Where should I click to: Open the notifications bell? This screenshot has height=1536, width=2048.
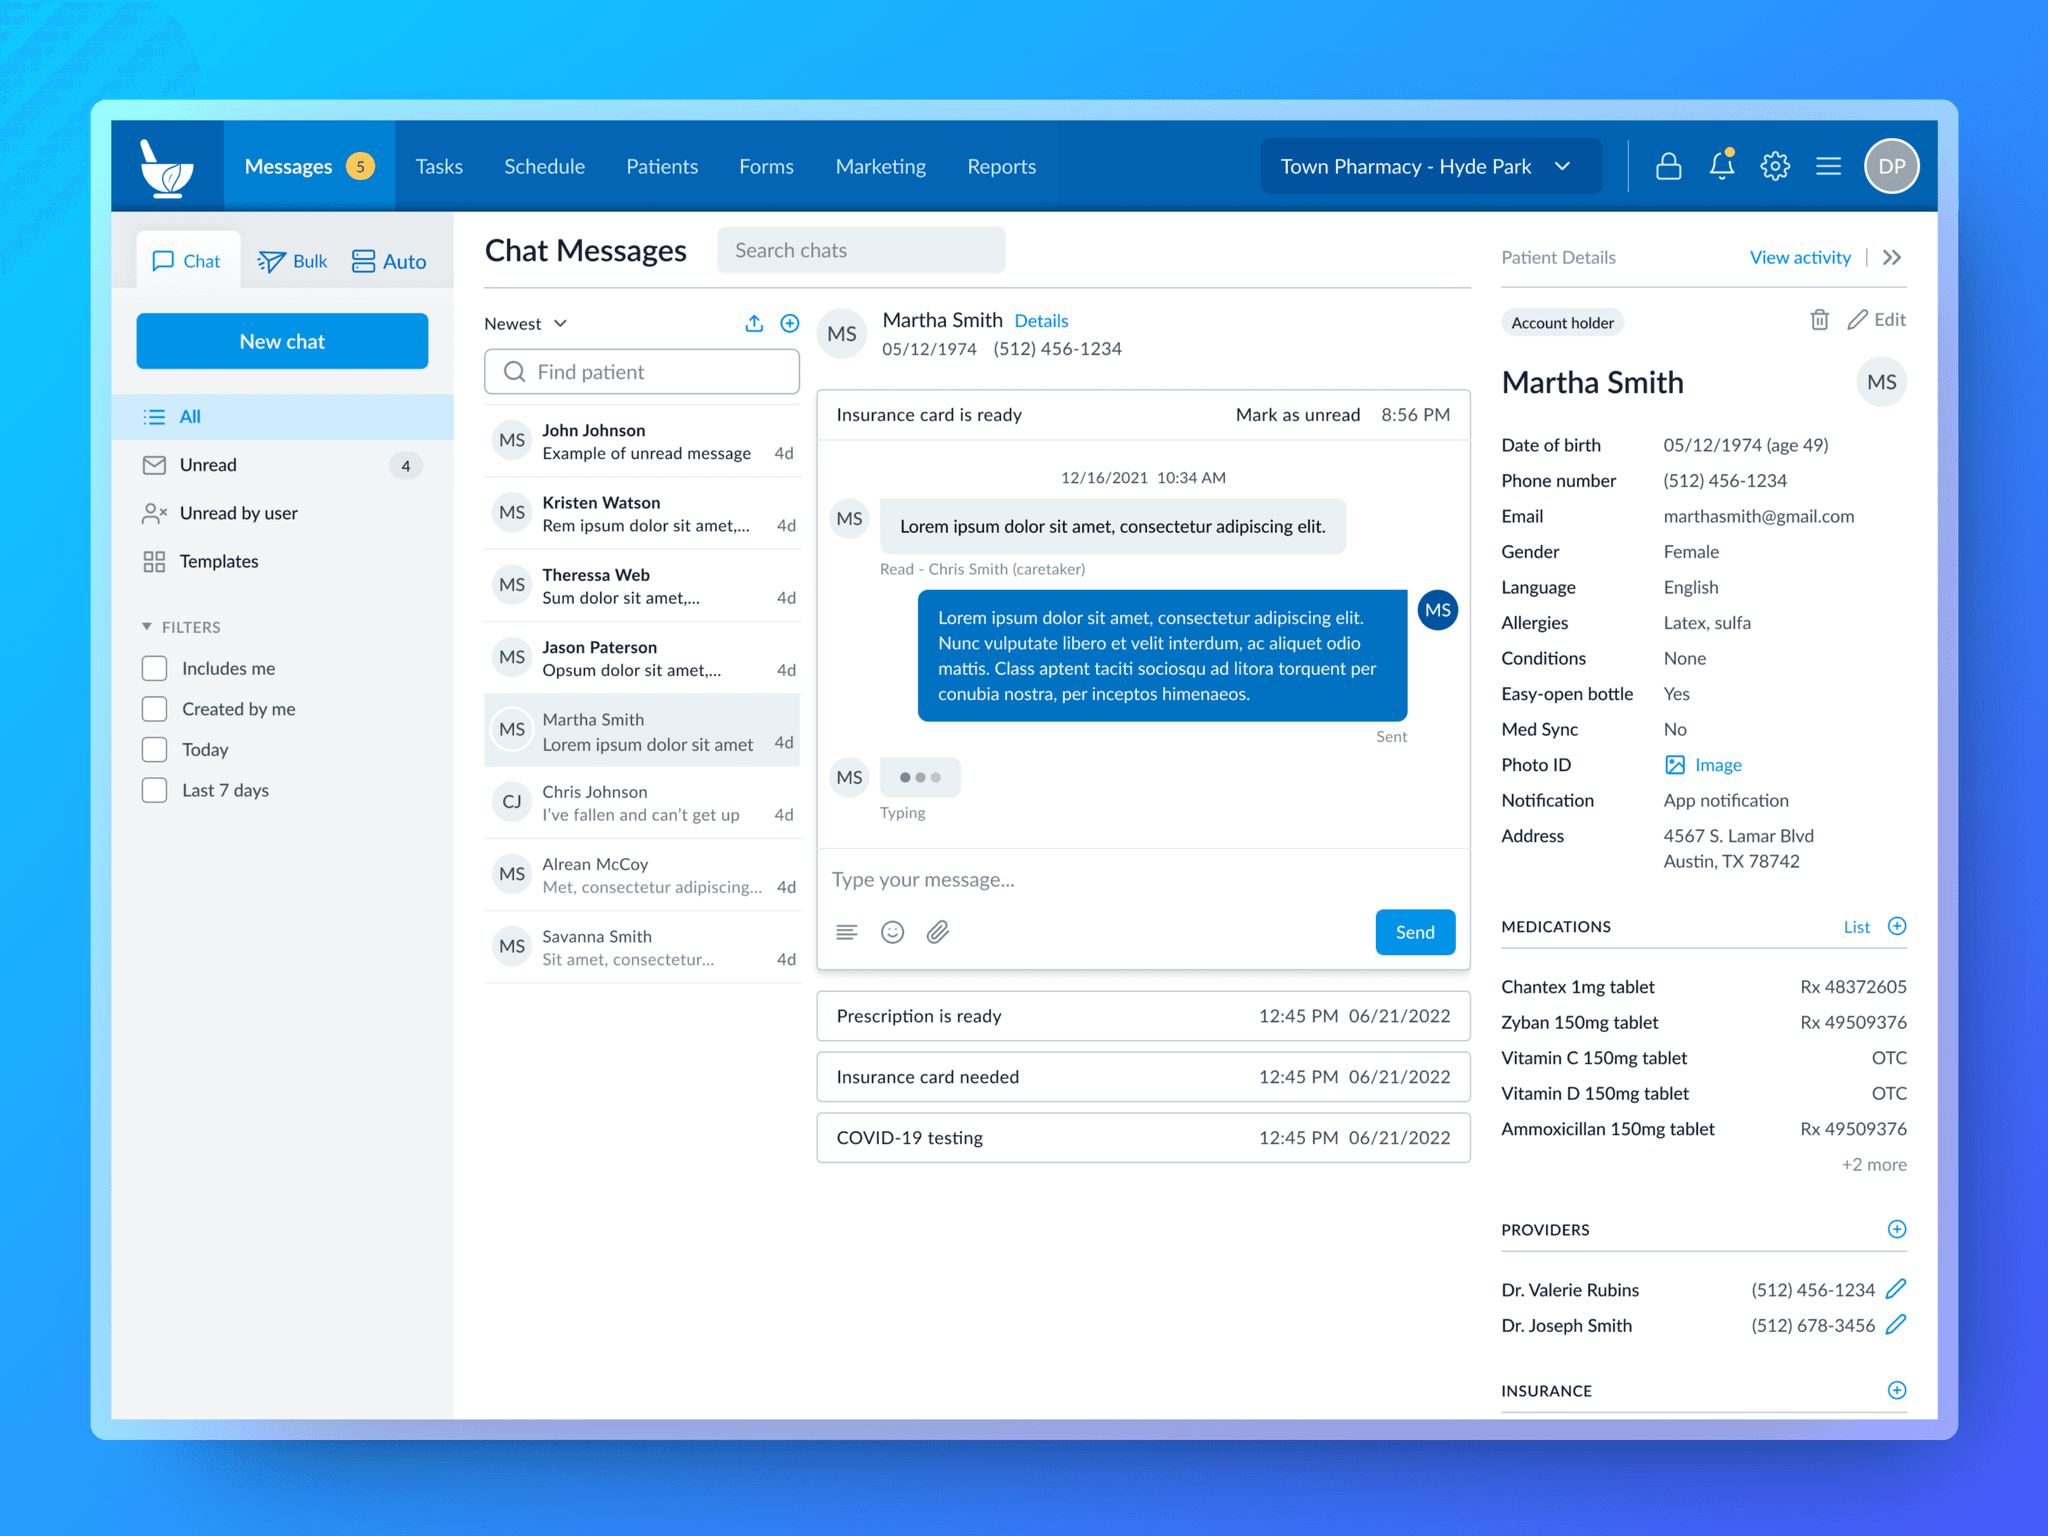(x=1721, y=166)
